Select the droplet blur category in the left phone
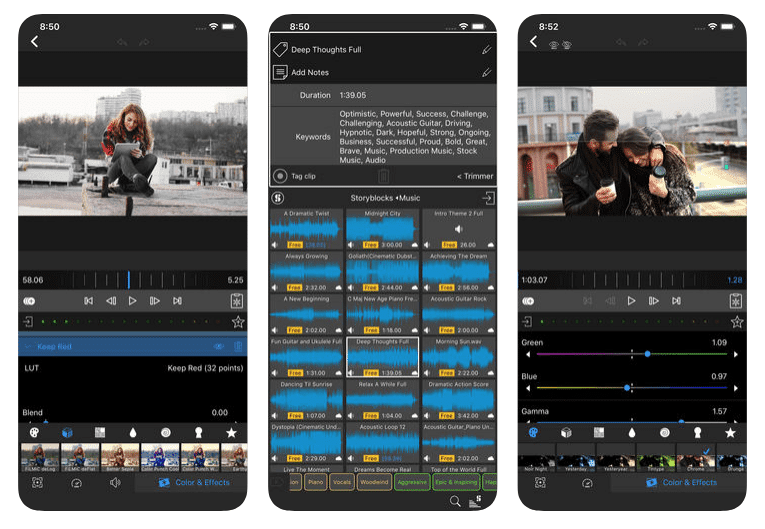 click(x=133, y=432)
